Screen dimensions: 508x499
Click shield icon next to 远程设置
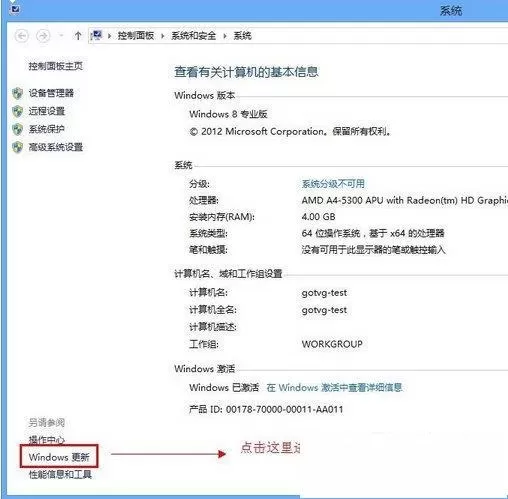point(18,111)
